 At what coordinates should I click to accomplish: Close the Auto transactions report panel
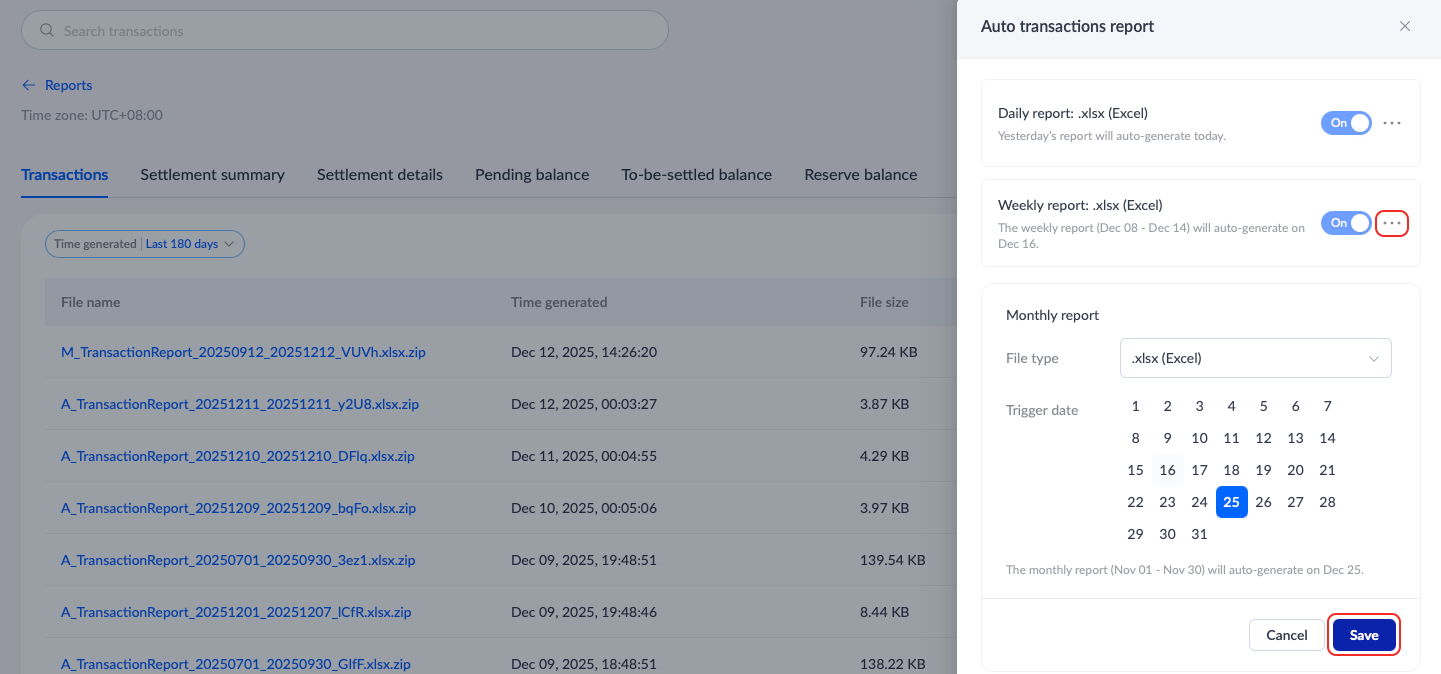pyautogui.click(x=1405, y=26)
